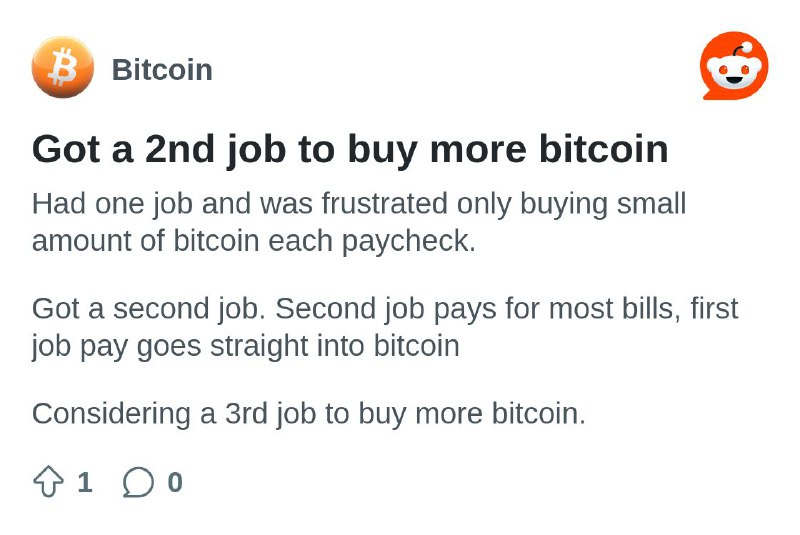800x535 pixels.
Task: Click the orange Bitcoin community avatar
Action: pyautogui.click(x=63, y=67)
